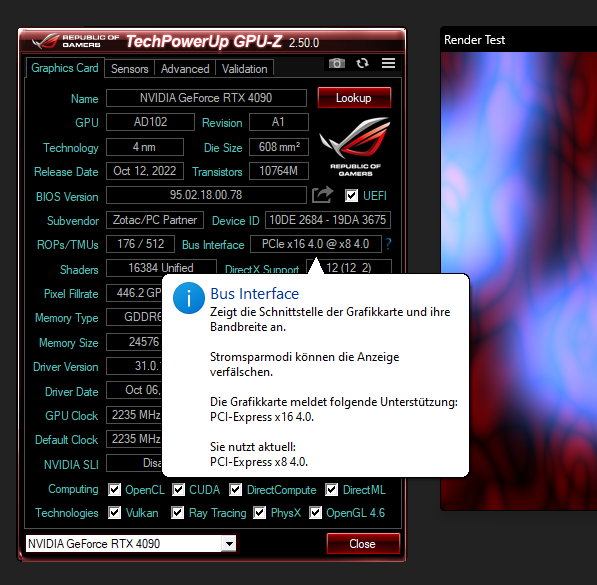The image size is (597, 585).
Task: Toggle the UEFI checkbox
Action: click(351, 196)
